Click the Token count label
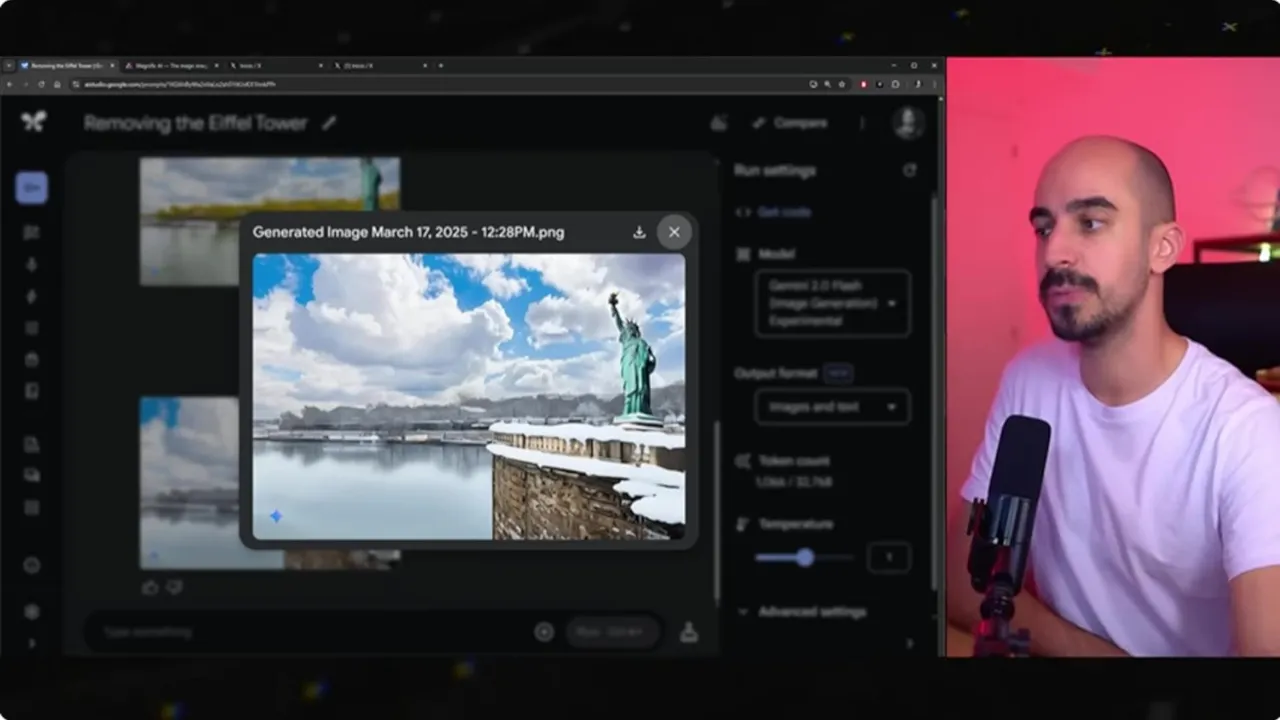 [x=793, y=461]
